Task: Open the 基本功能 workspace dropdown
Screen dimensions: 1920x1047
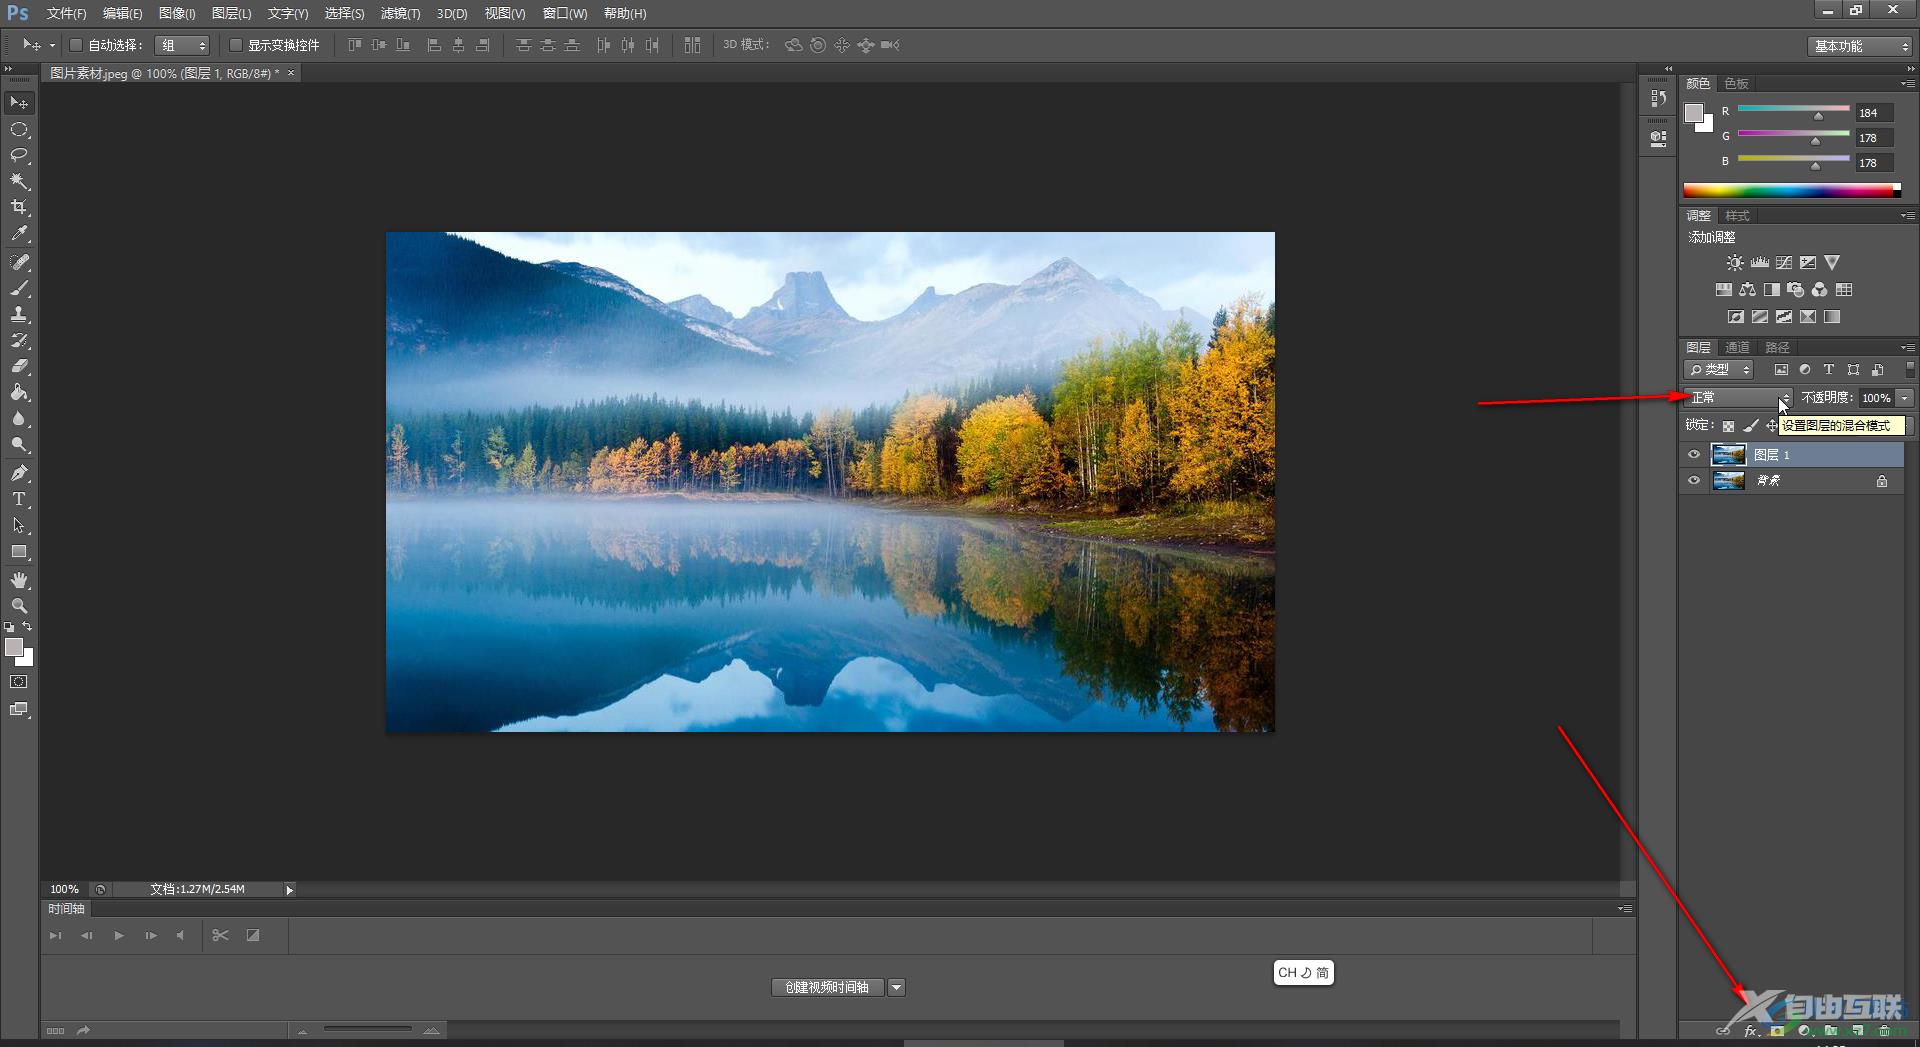Action: [x=1860, y=46]
